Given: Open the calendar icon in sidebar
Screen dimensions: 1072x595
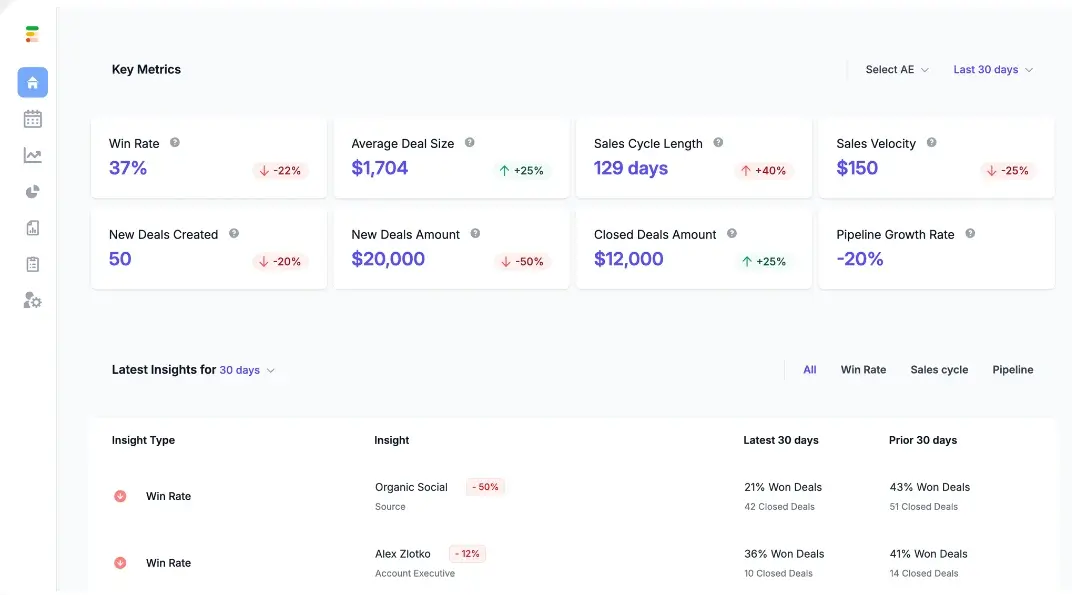Looking at the screenshot, I should (32, 119).
